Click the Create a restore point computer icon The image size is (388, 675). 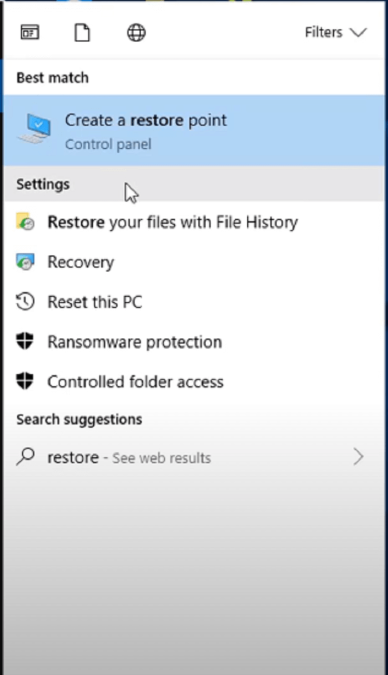35,128
